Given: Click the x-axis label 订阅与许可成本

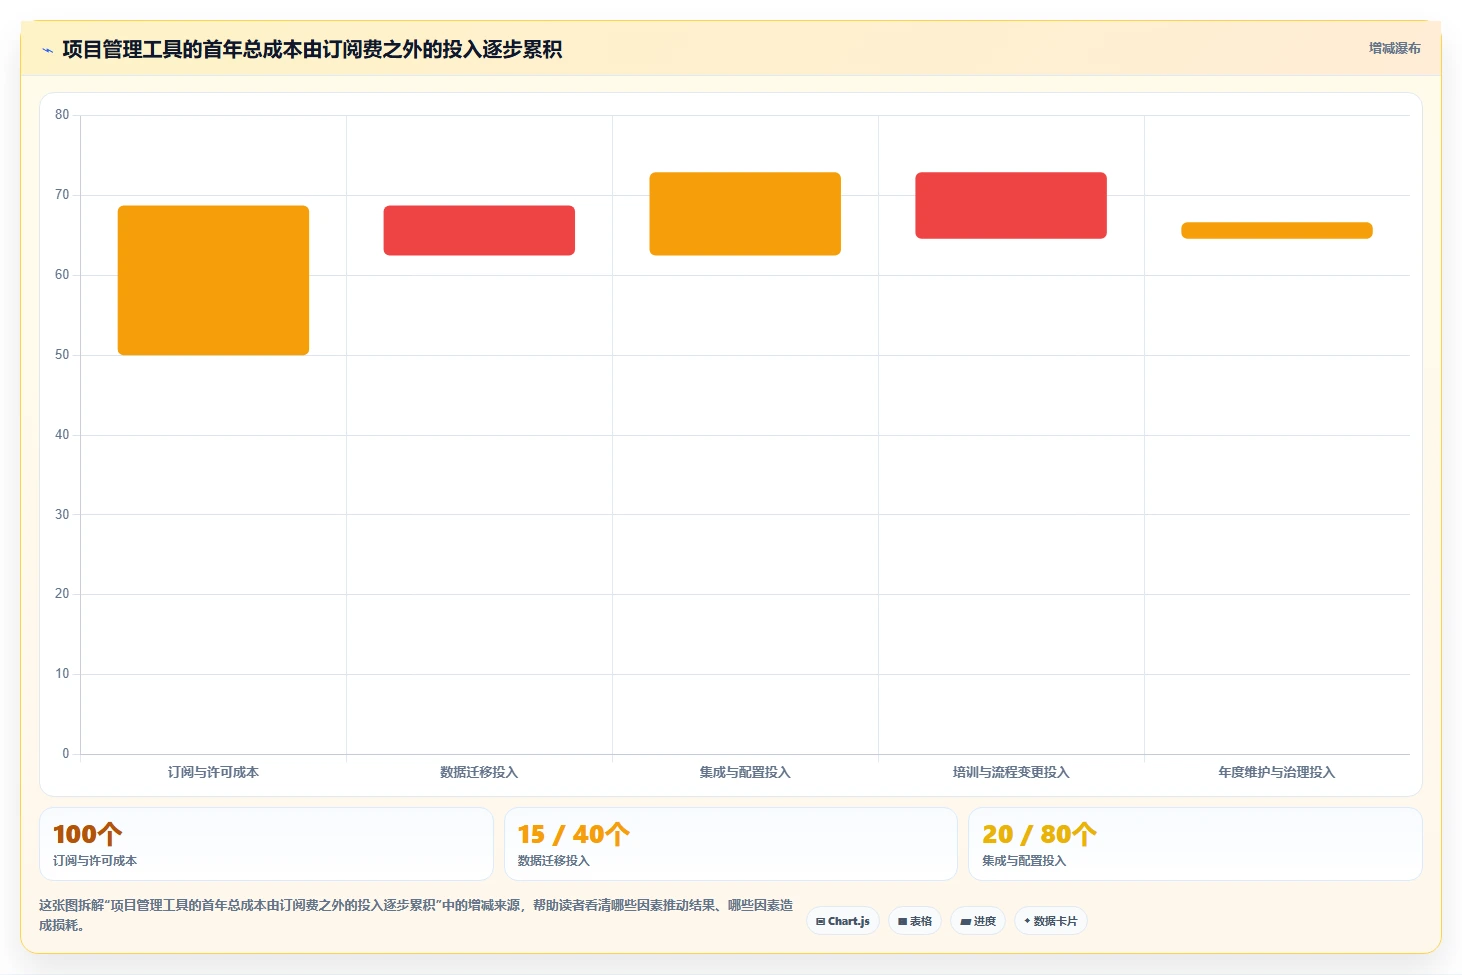Looking at the screenshot, I should click(213, 772).
